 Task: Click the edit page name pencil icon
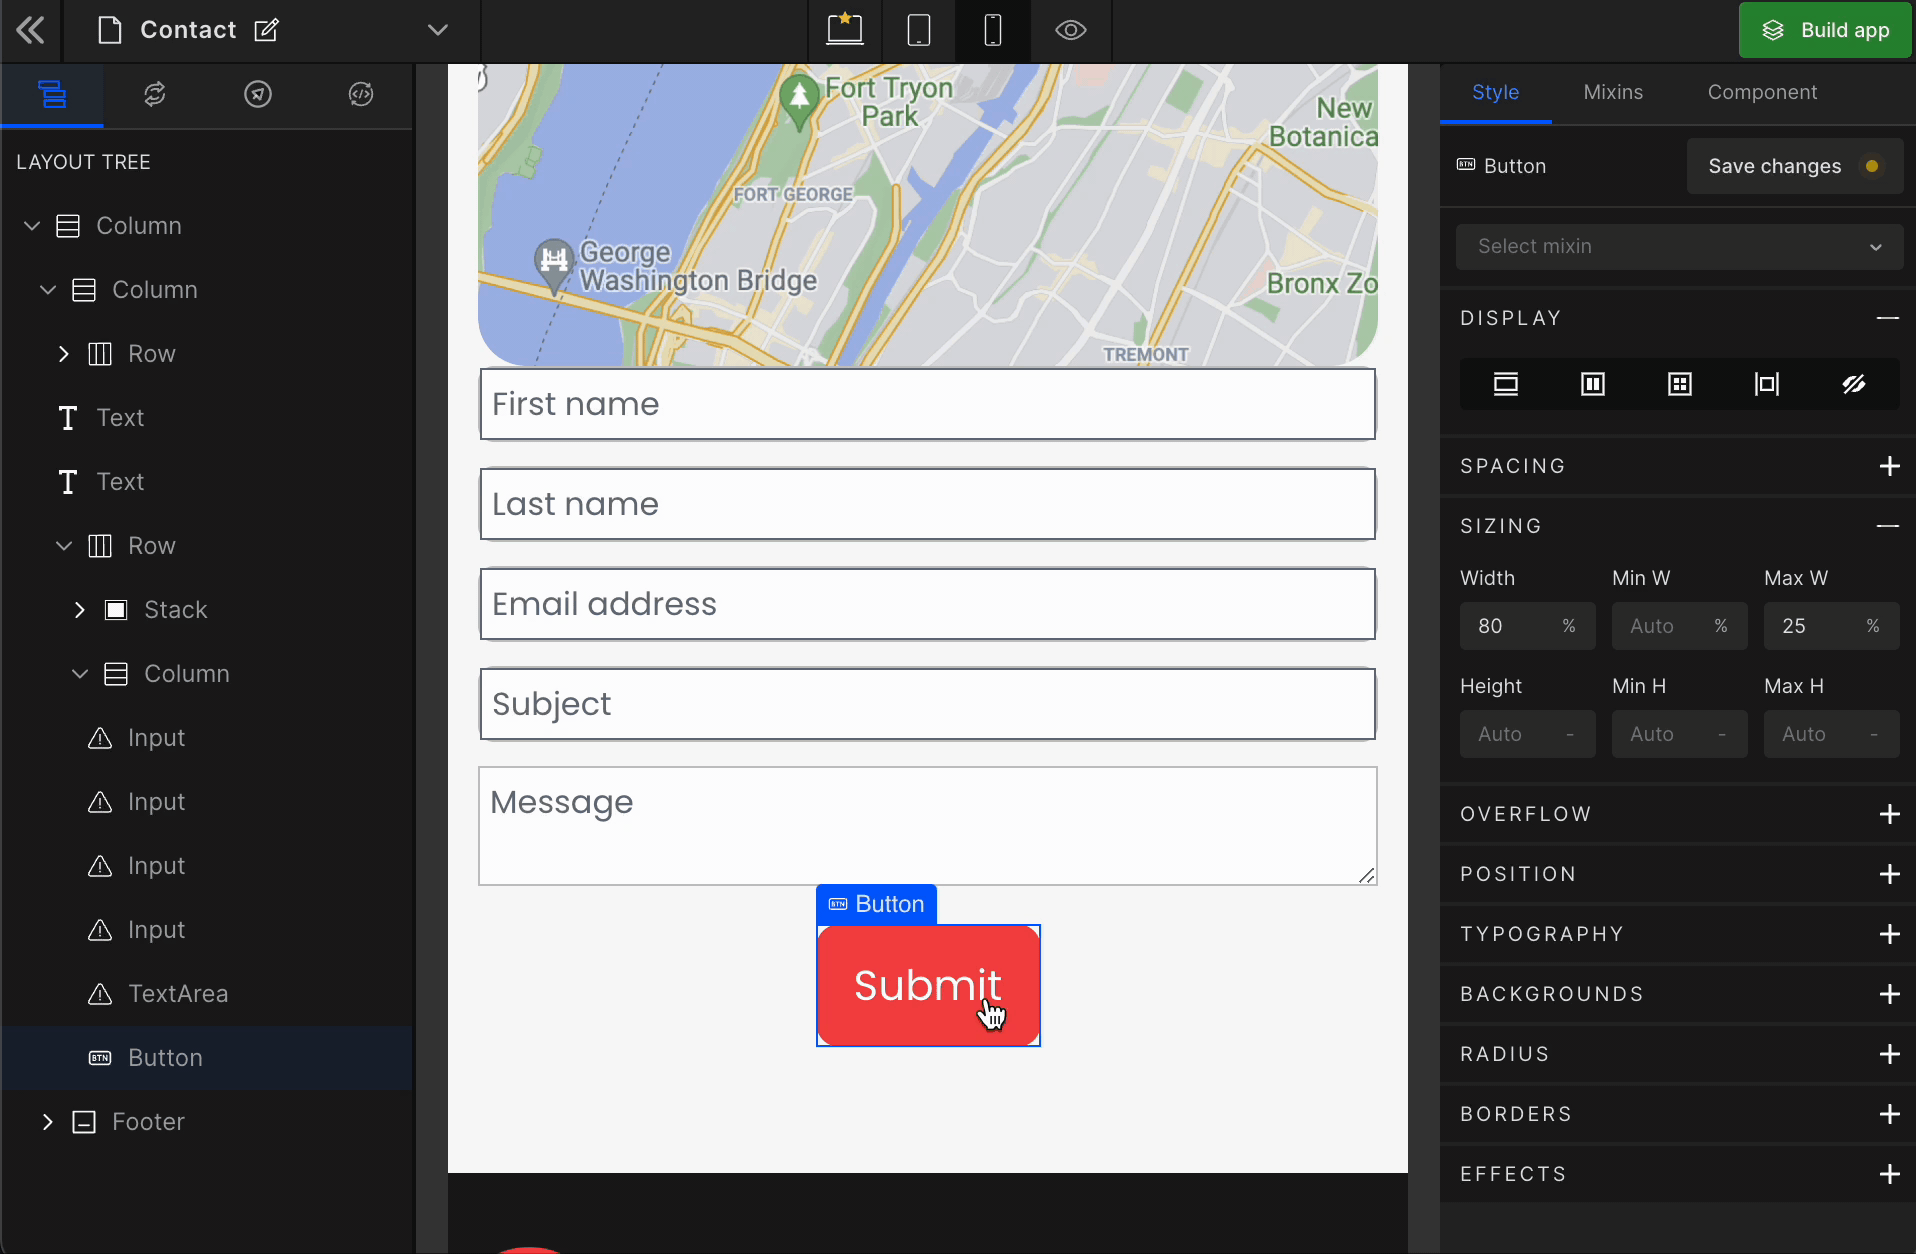pos(266,30)
